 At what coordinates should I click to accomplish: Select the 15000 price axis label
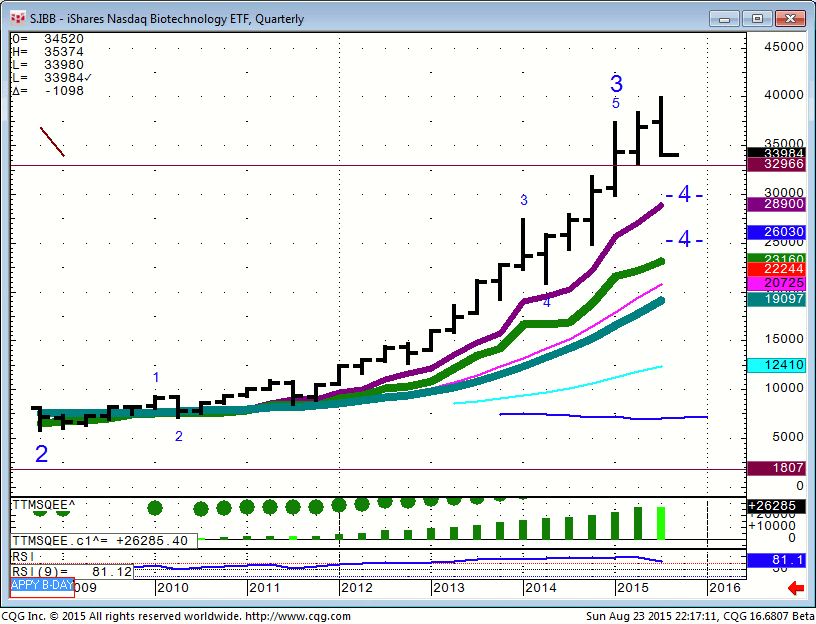[x=784, y=339]
